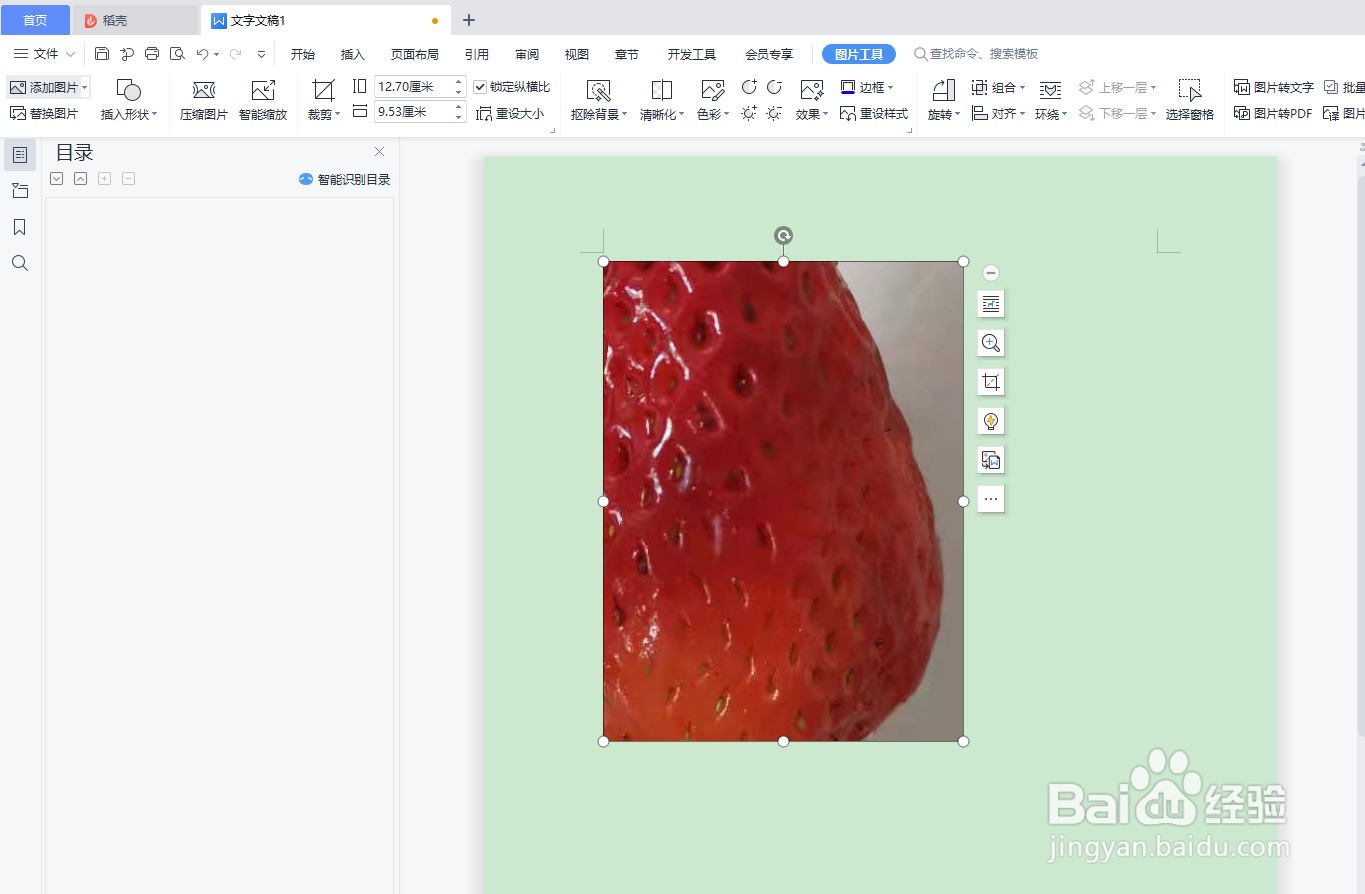Click the 添加图片 (Add Picture) icon
The image size is (1365, 894).
(18, 87)
